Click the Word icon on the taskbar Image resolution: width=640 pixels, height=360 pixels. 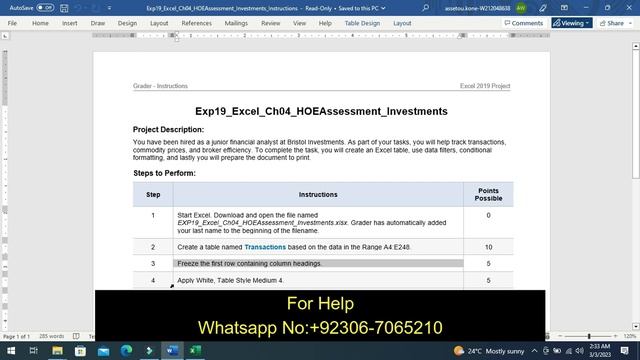point(172,351)
